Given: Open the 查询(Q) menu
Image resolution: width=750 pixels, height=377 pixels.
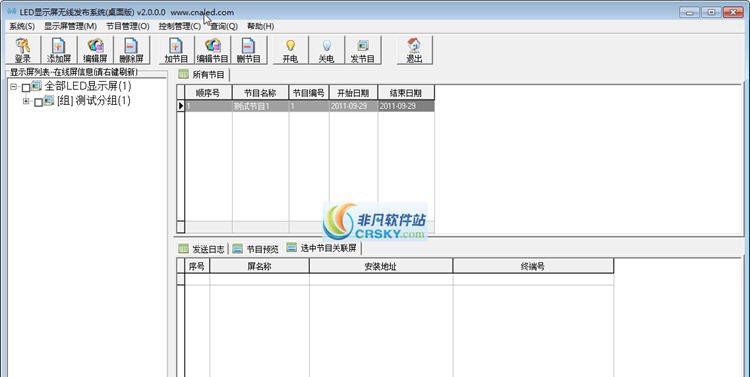Looking at the screenshot, I should click(x=224, y=26).
